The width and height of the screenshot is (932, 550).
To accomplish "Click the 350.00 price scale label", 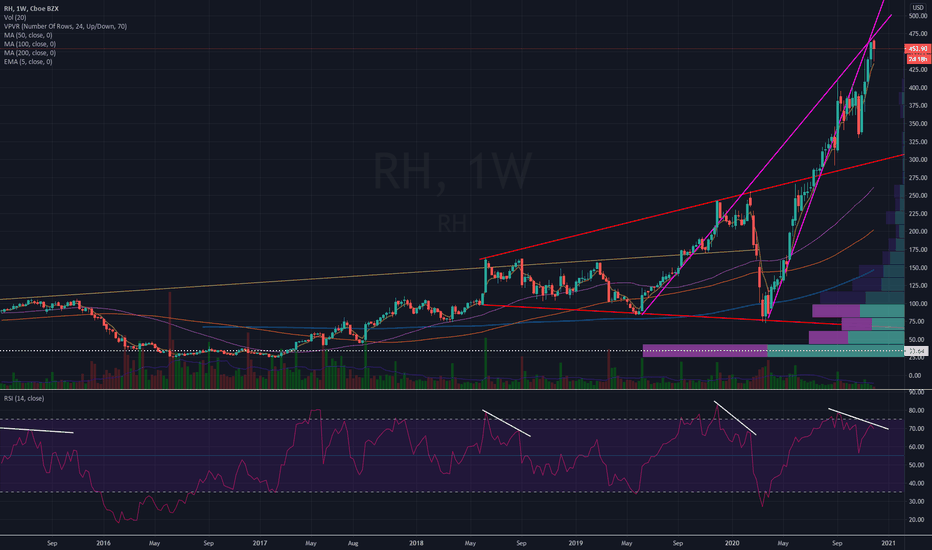I will coord(918,124).
